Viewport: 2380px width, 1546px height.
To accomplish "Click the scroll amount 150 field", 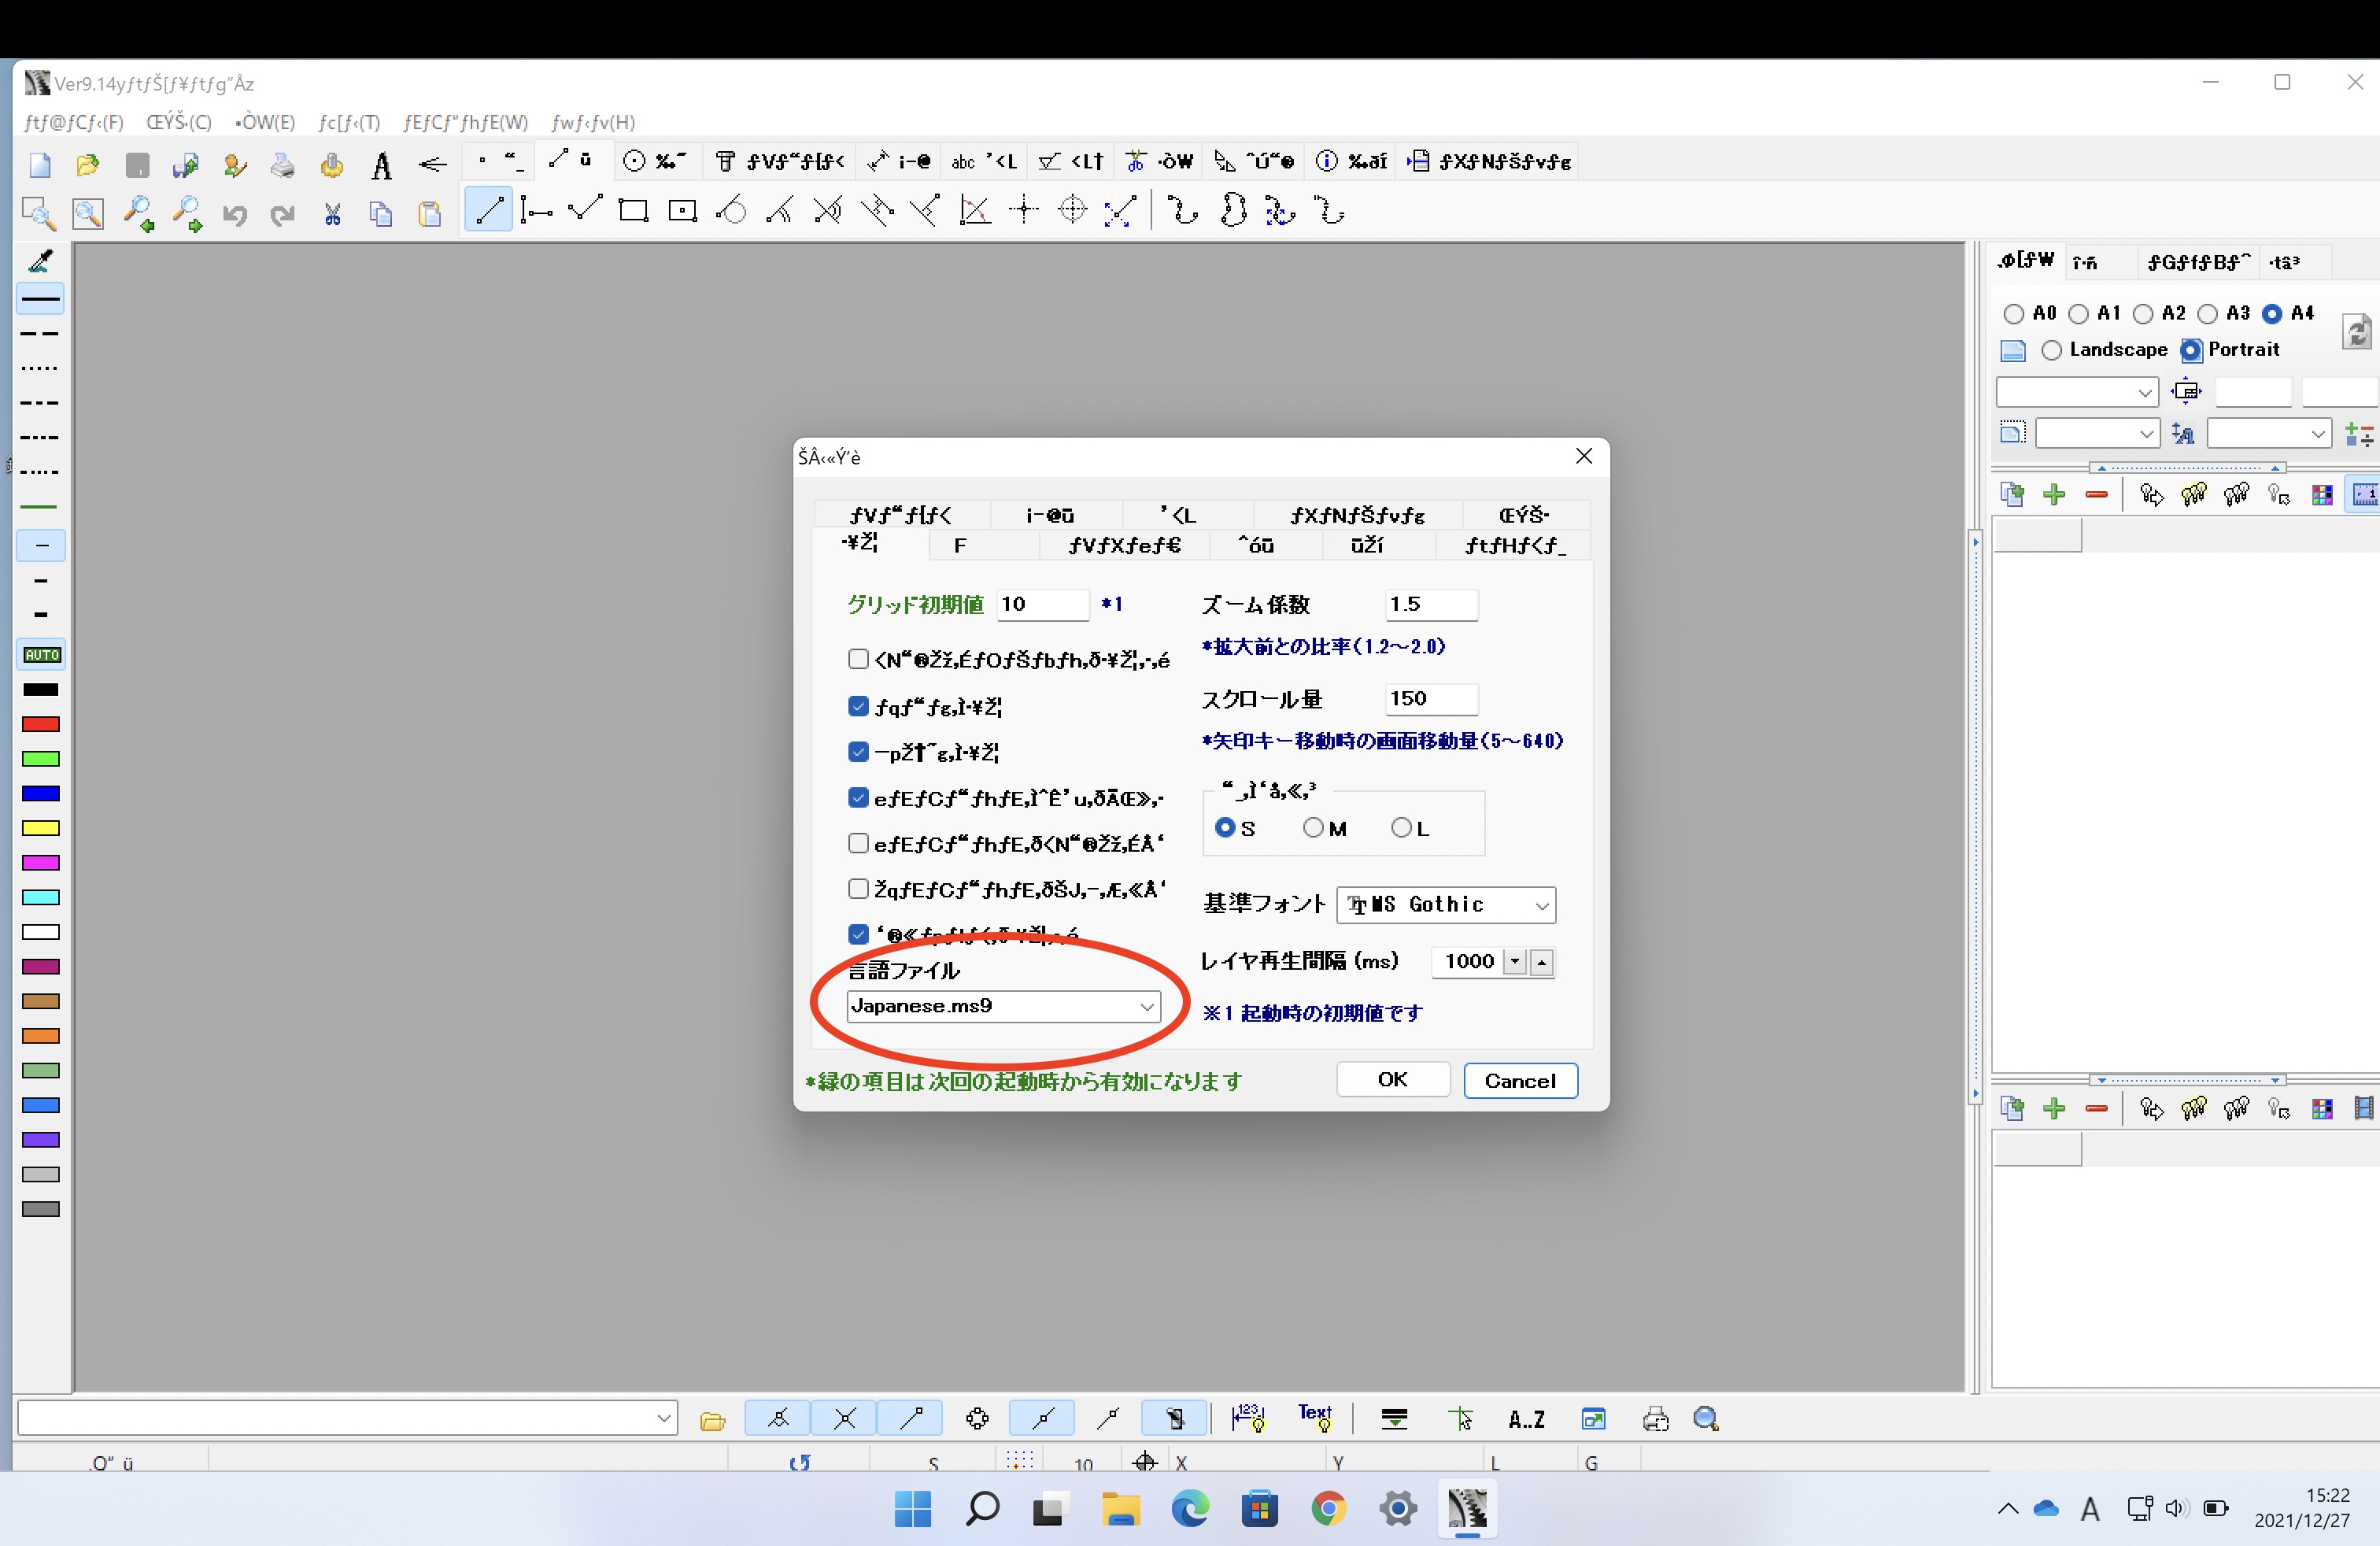I will 1431,699.
